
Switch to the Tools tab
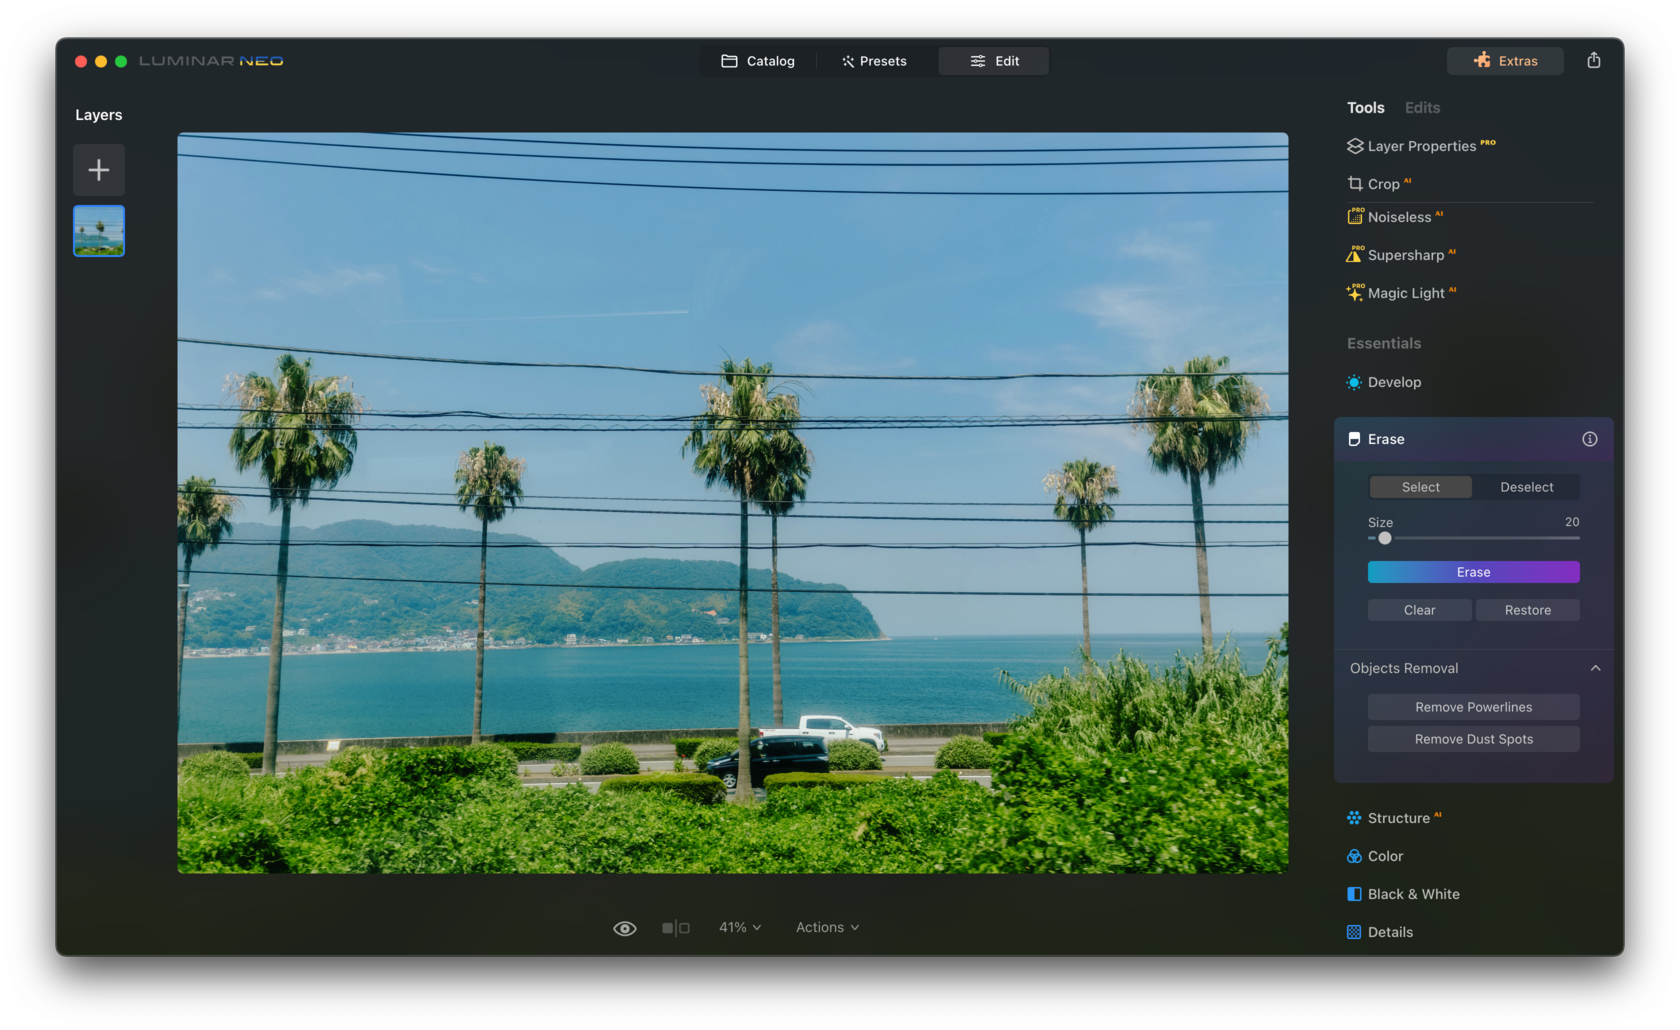(1365, 108)
